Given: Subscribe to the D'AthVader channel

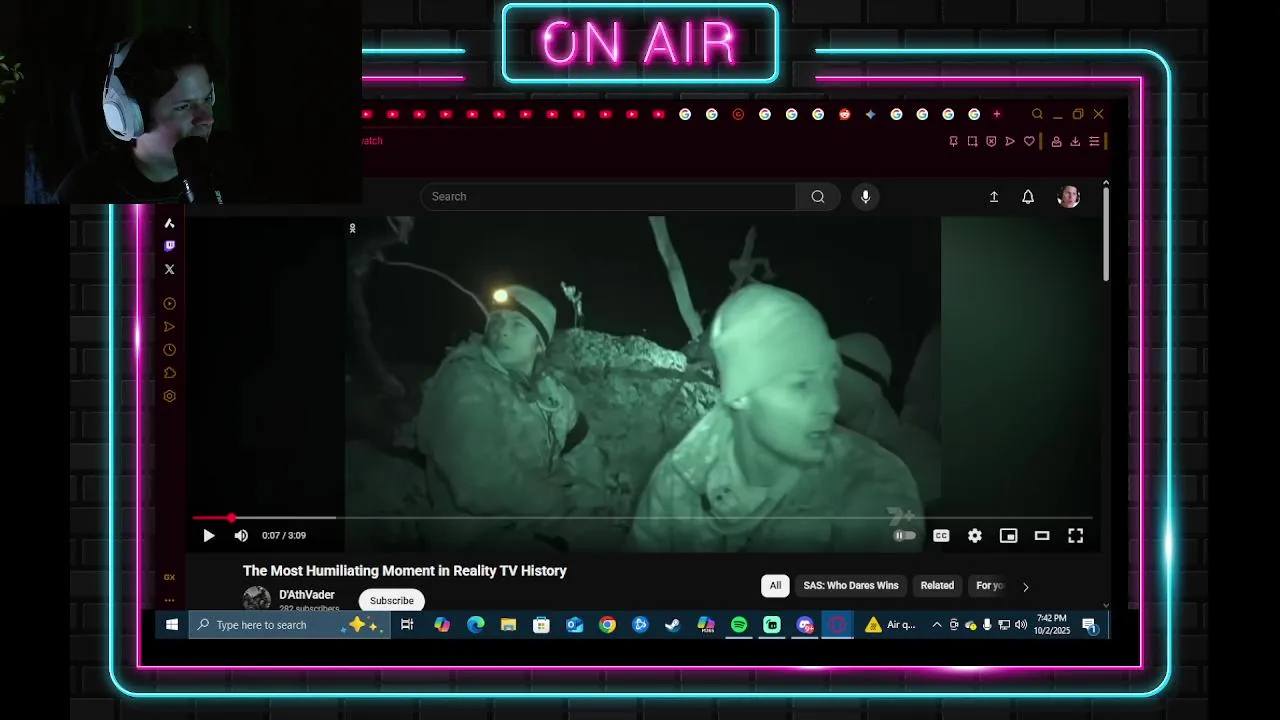Looking at the screenshot, I should (392, 601).
